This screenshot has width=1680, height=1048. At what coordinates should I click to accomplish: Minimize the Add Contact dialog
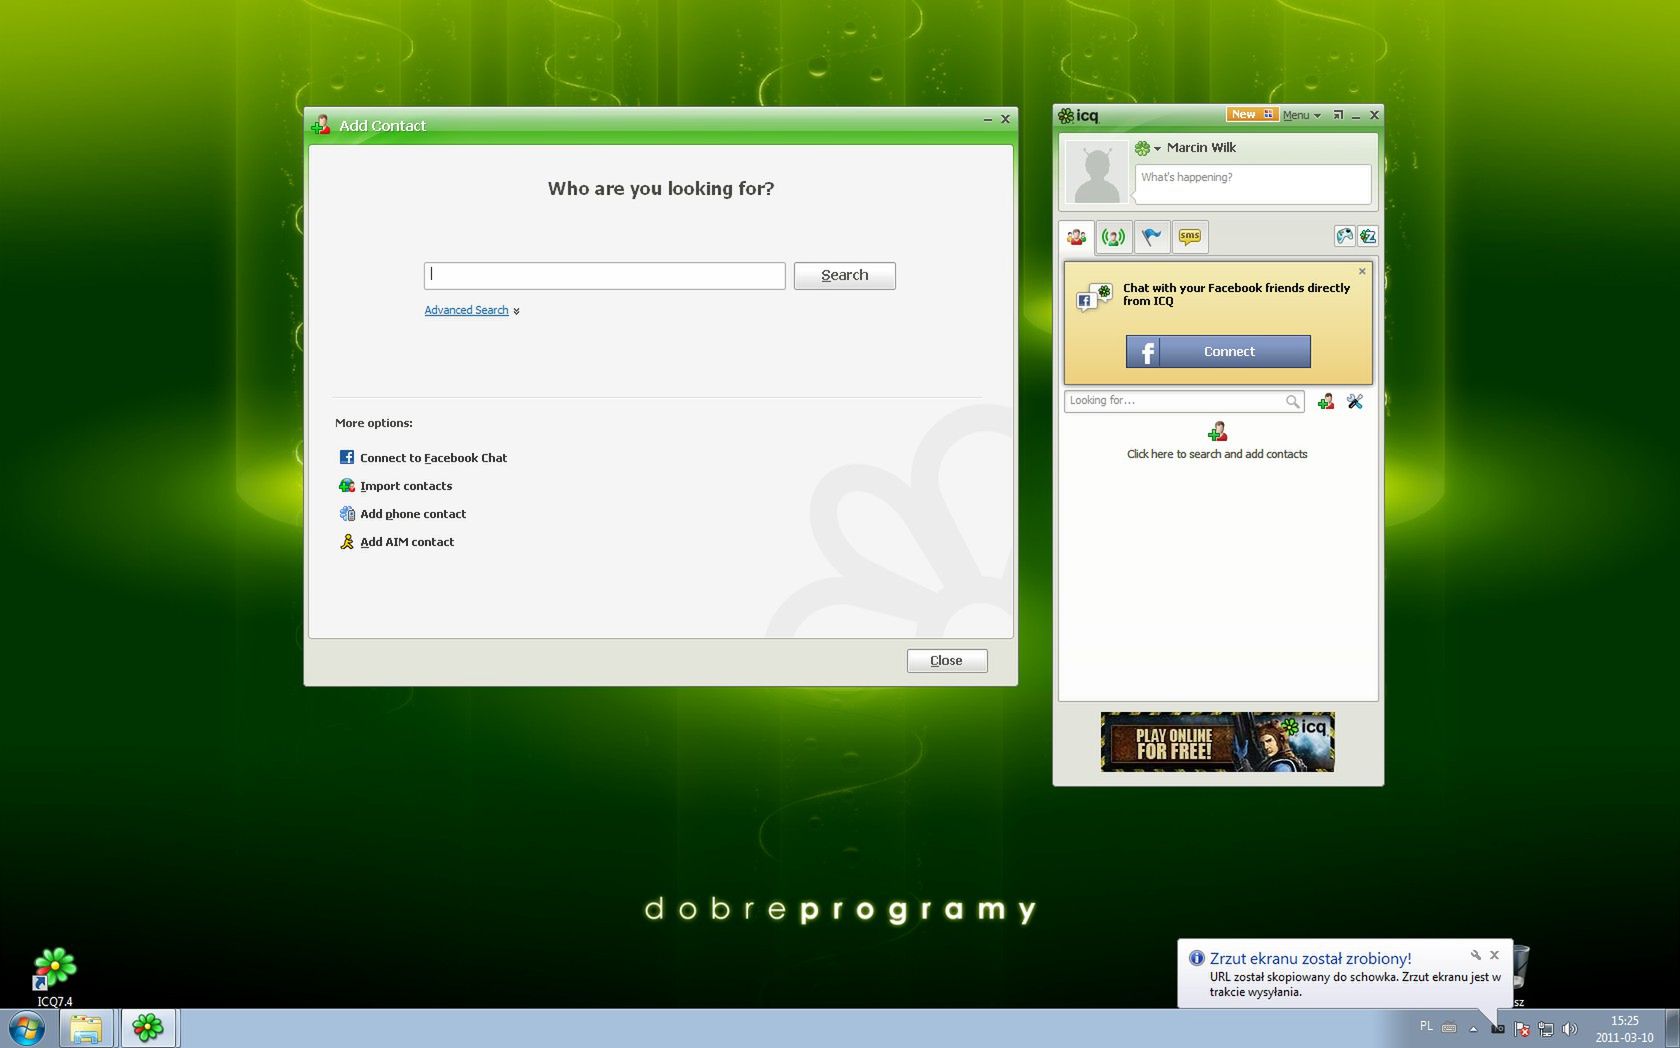(x=988, y=119)
